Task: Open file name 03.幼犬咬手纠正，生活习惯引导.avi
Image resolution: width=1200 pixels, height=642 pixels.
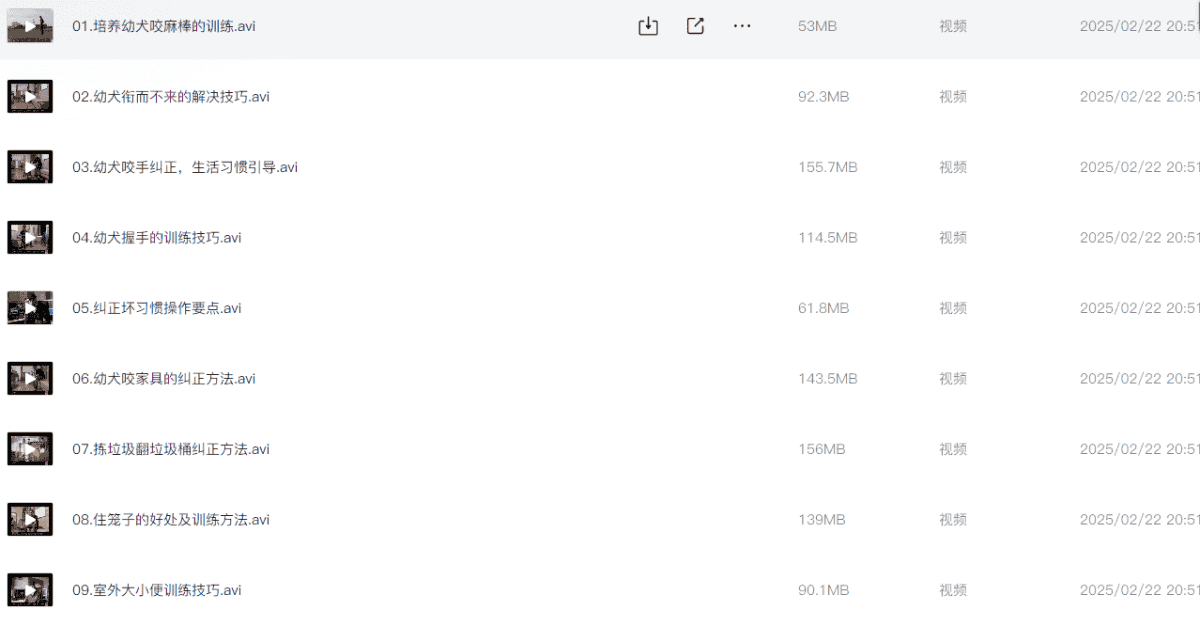Action: pos(185,167)
